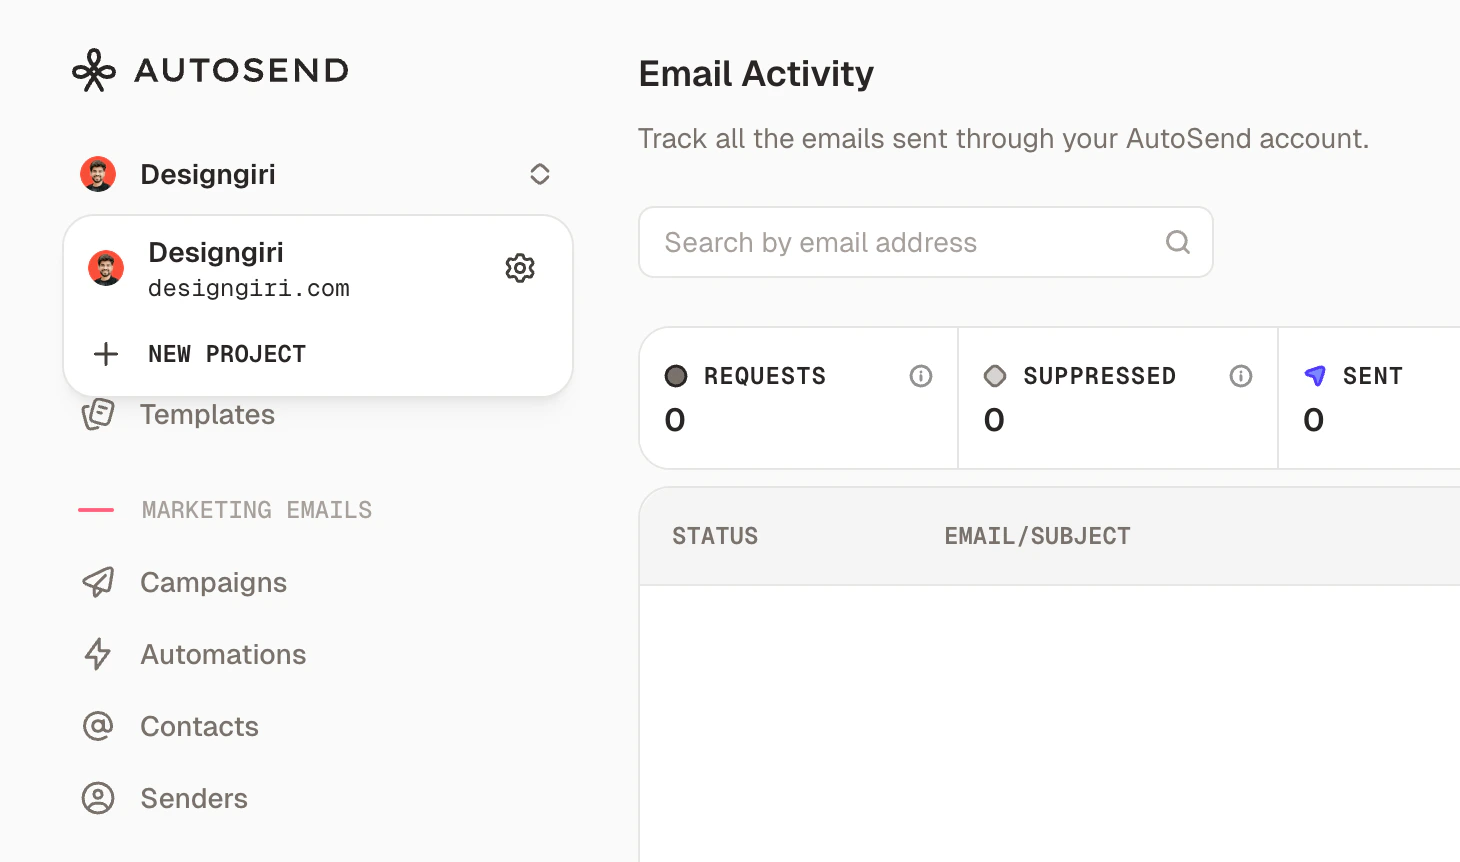Click the search magnifier icon
The height and width of the screenshot is (862, 1460).
tap(1177, 242)
